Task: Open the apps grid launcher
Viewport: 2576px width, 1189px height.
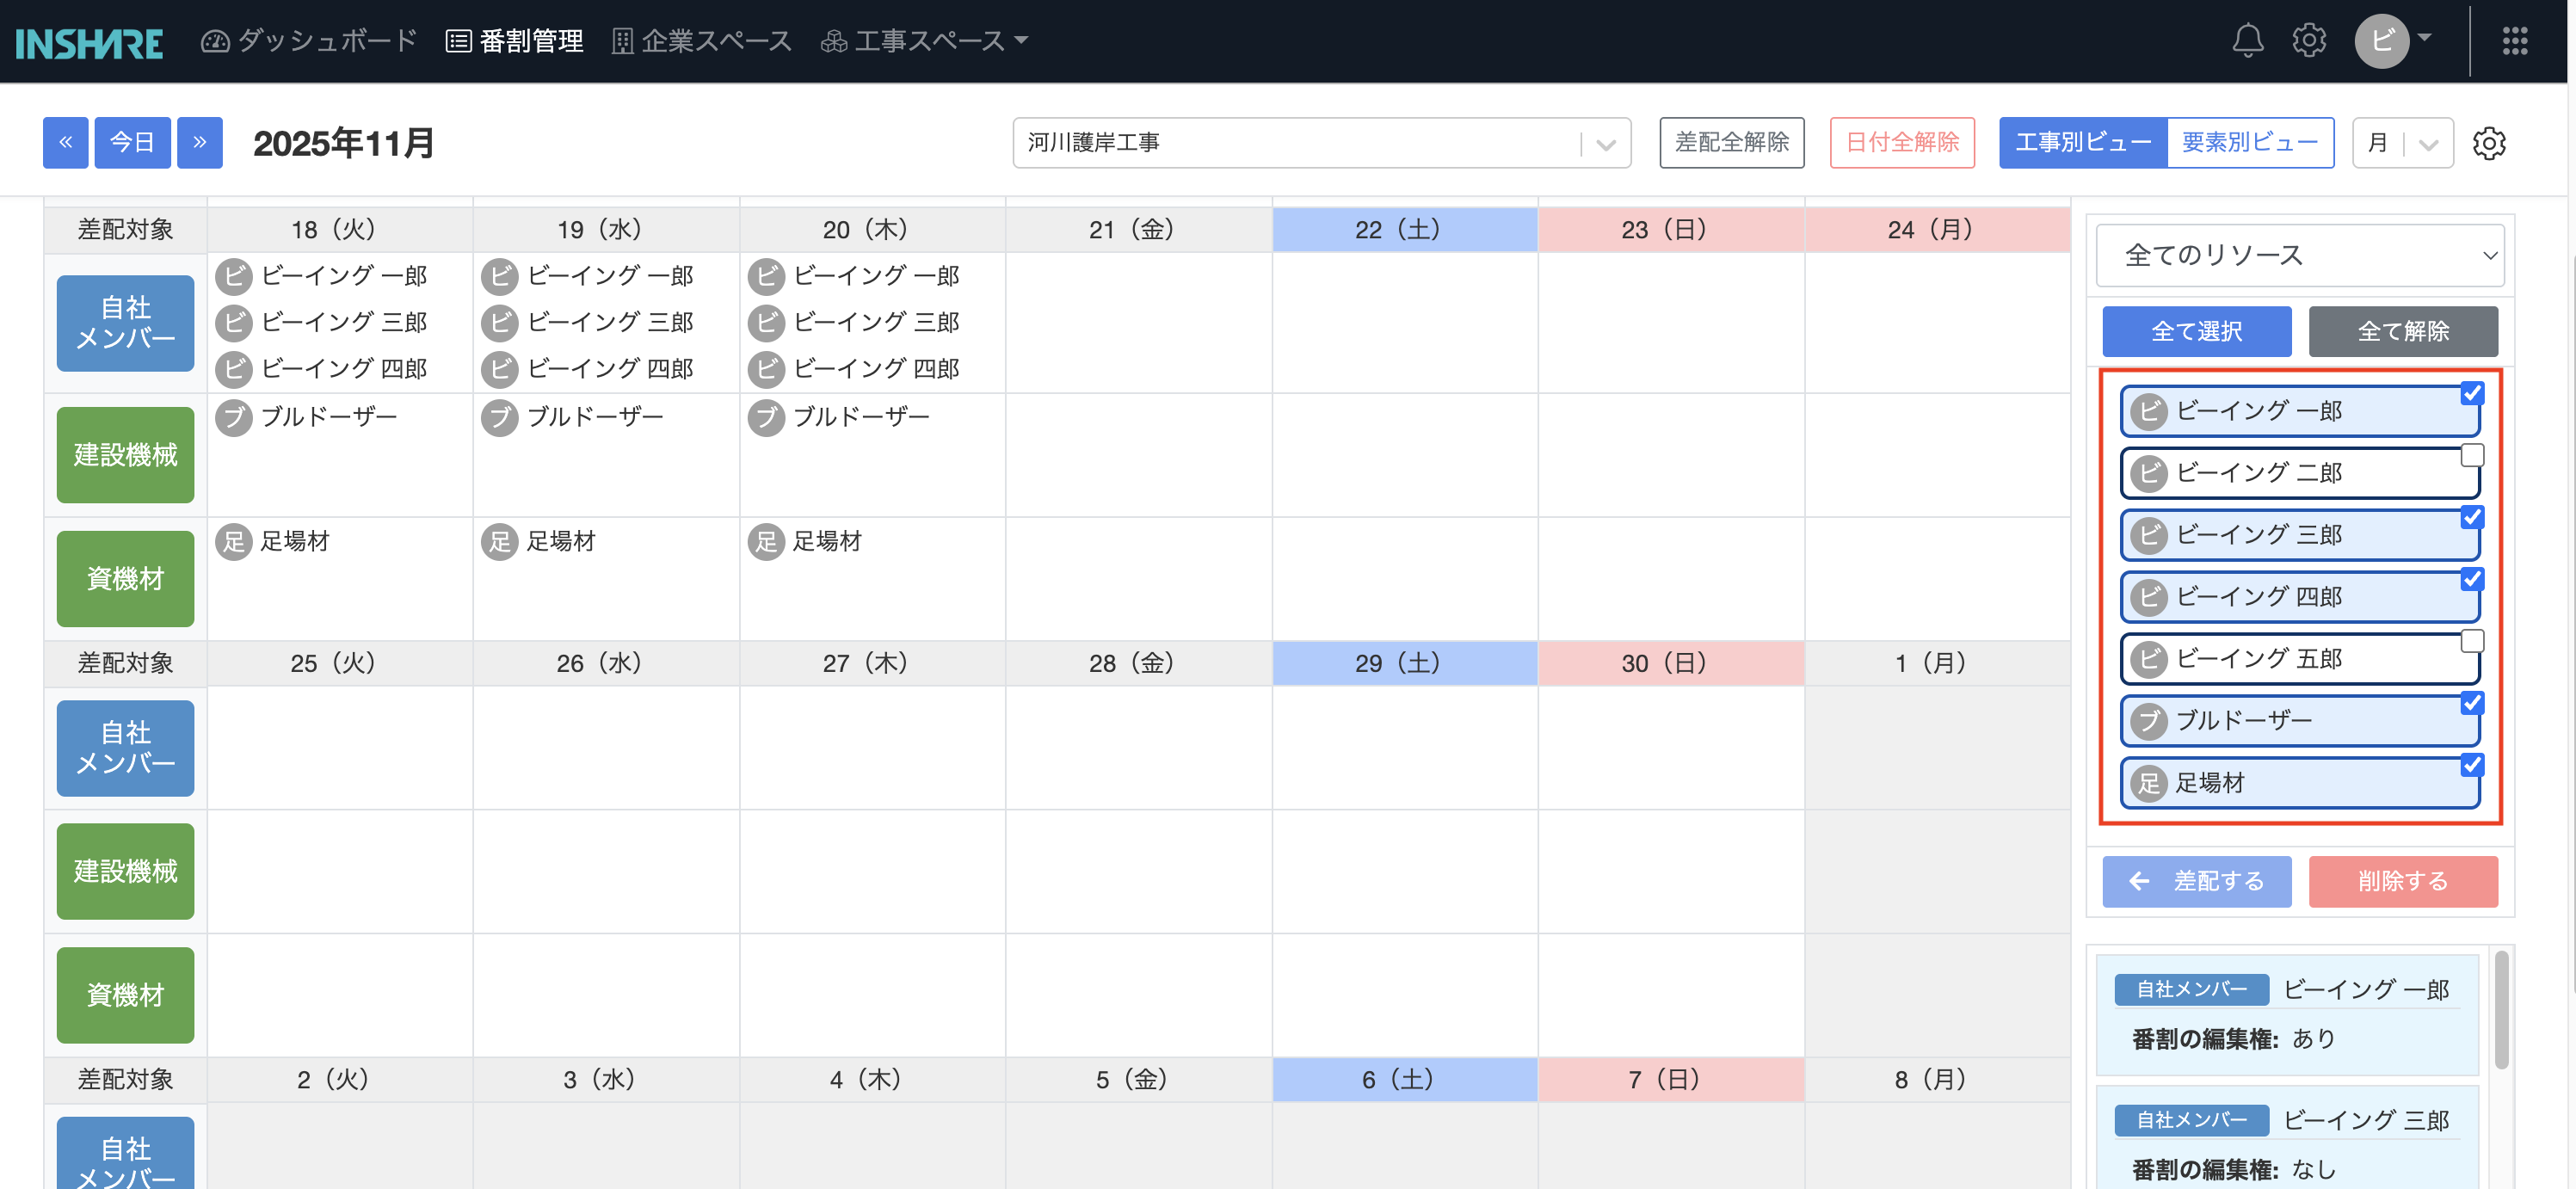Action: tap(2515, 41)
